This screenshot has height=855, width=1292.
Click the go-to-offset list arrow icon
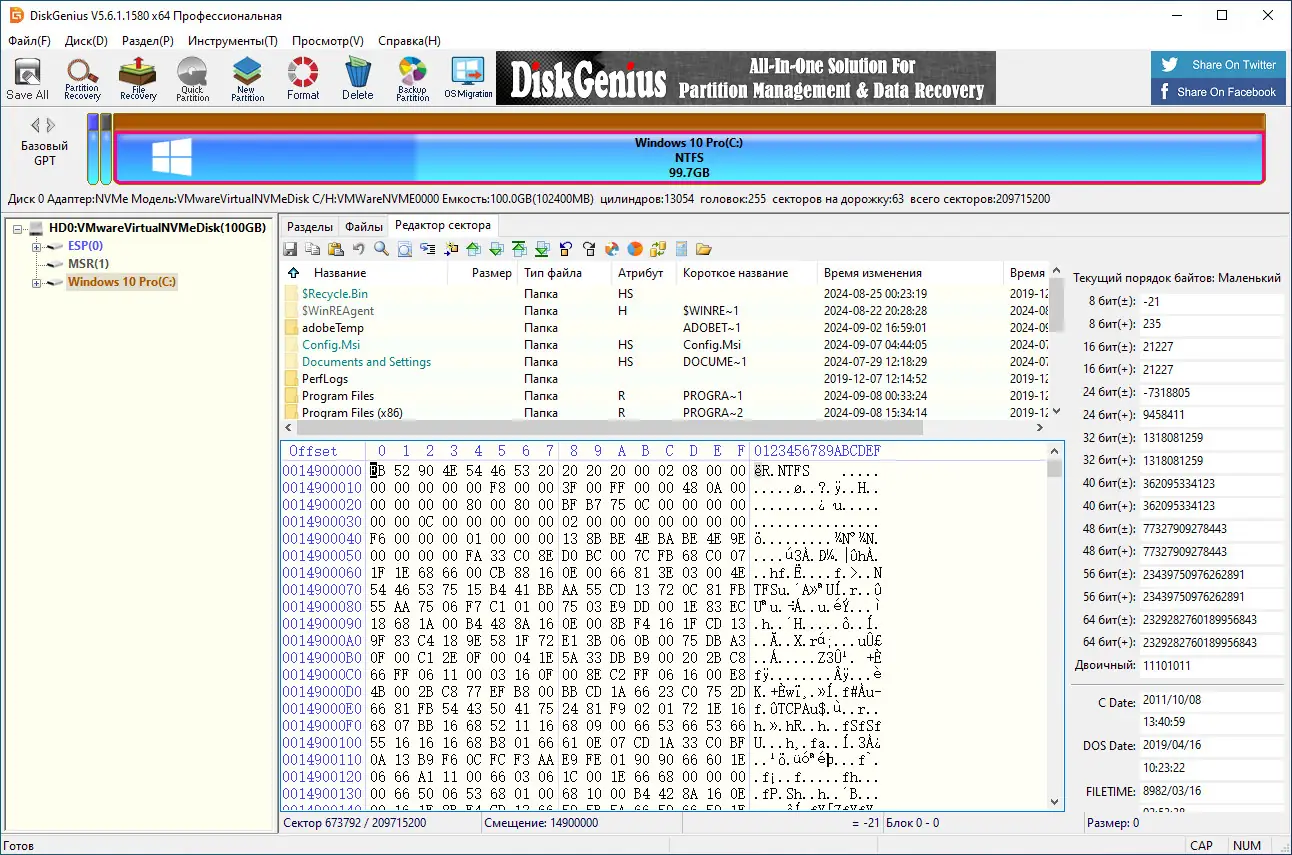click(x=428, y=249)
